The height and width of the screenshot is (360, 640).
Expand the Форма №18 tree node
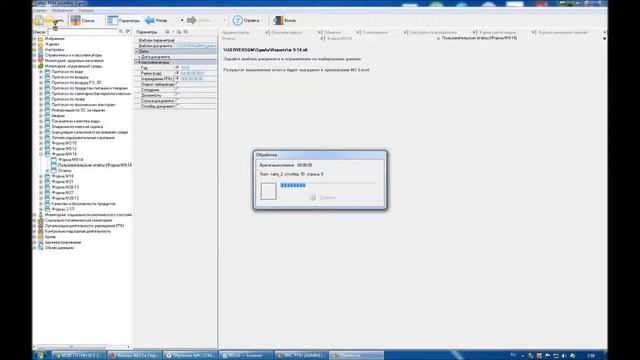(x=41, y=176)
